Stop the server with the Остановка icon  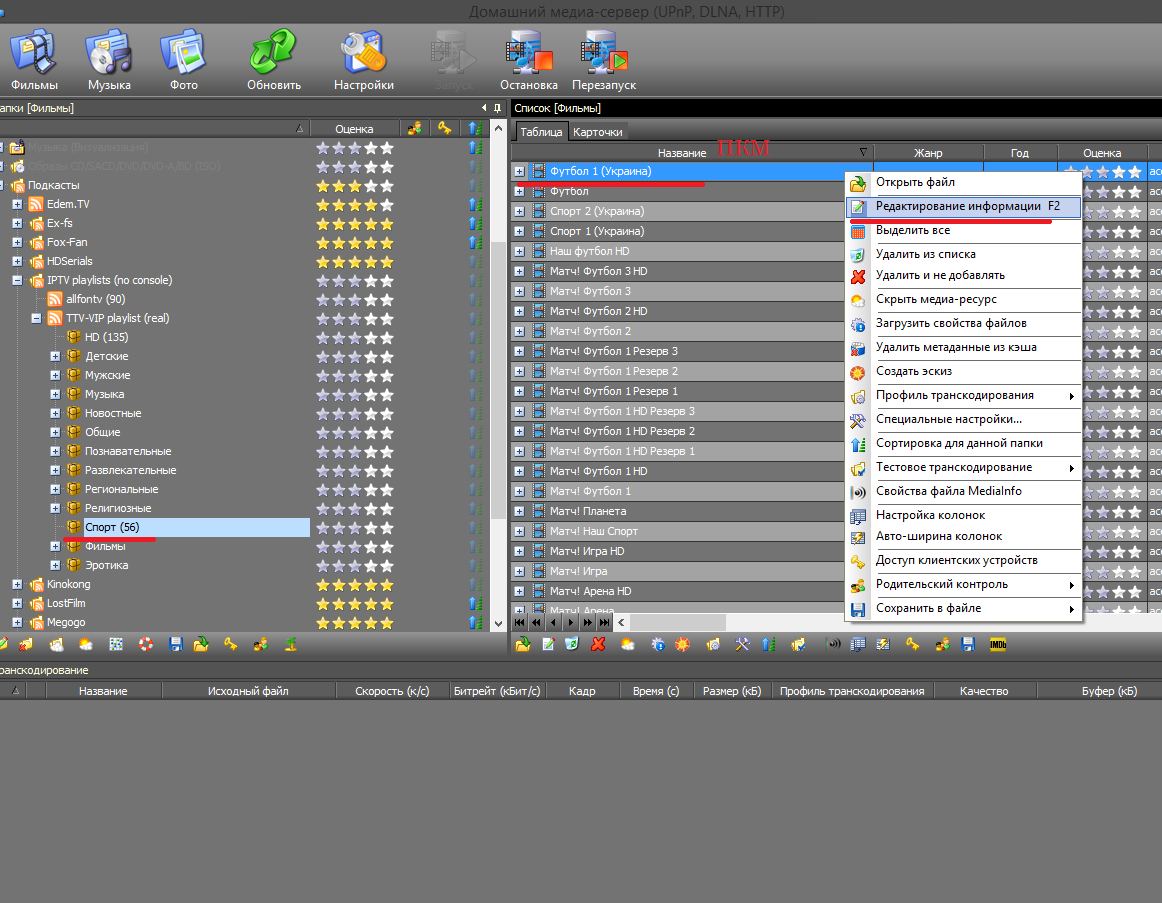pyautogui.click(x=528, y=60)
